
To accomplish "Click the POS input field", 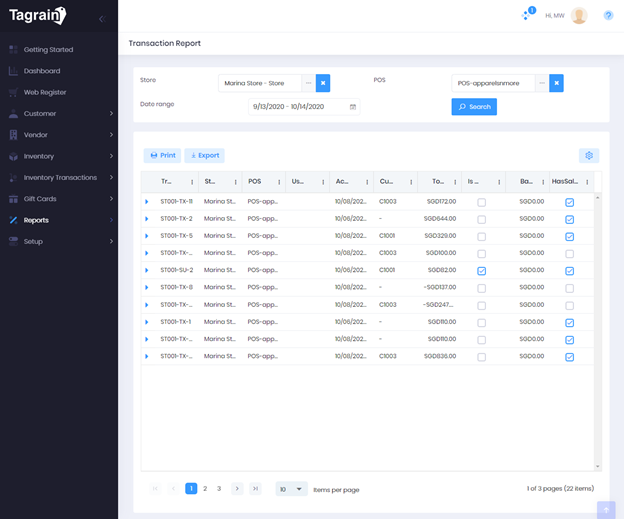I will [493, 83].
